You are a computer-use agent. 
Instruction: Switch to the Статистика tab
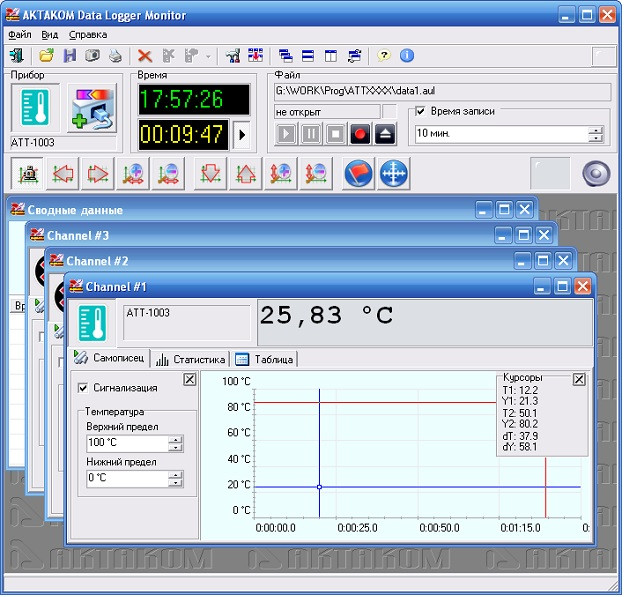pyautogui.click(x=191, y=359)
